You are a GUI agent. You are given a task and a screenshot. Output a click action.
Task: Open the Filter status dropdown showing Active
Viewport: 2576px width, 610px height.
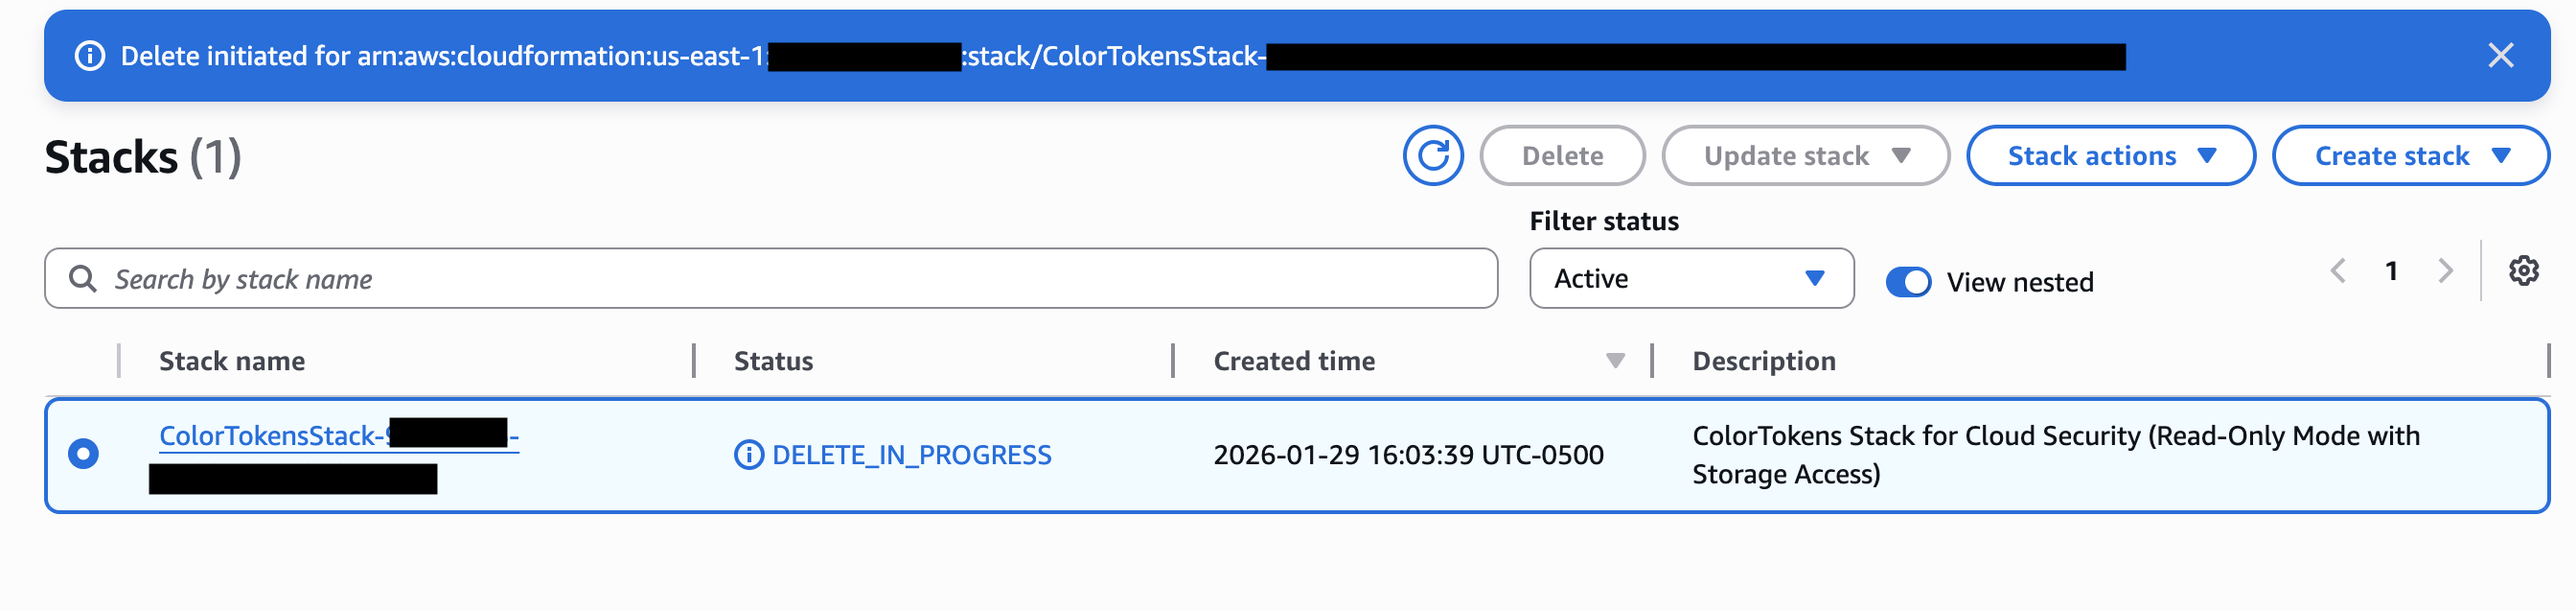click(x=1691, y=278)
